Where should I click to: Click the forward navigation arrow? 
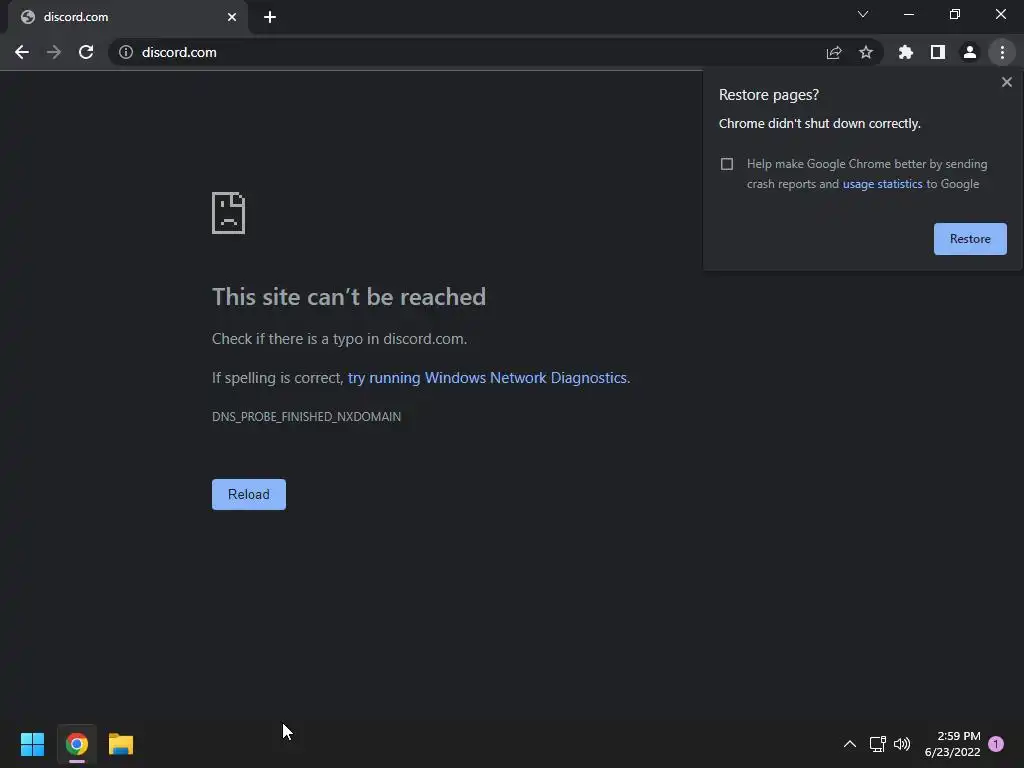pyautogui.click(x=54, y=52)
